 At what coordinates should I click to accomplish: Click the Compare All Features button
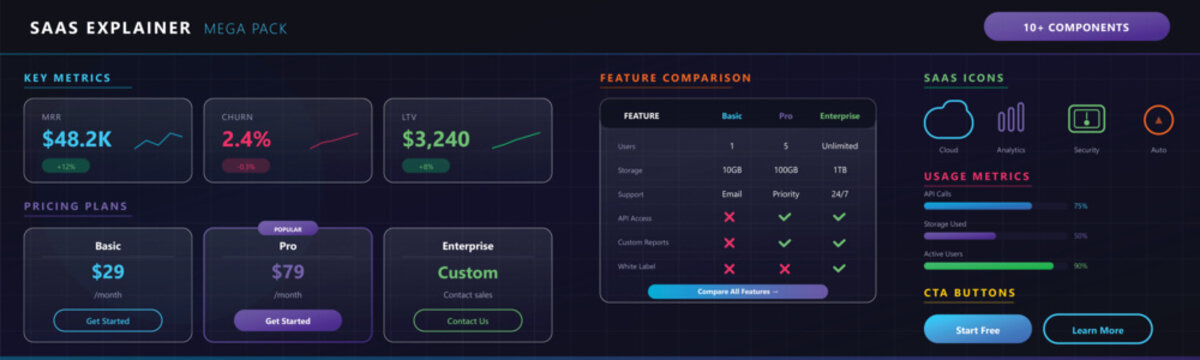[x=738, y=291]
